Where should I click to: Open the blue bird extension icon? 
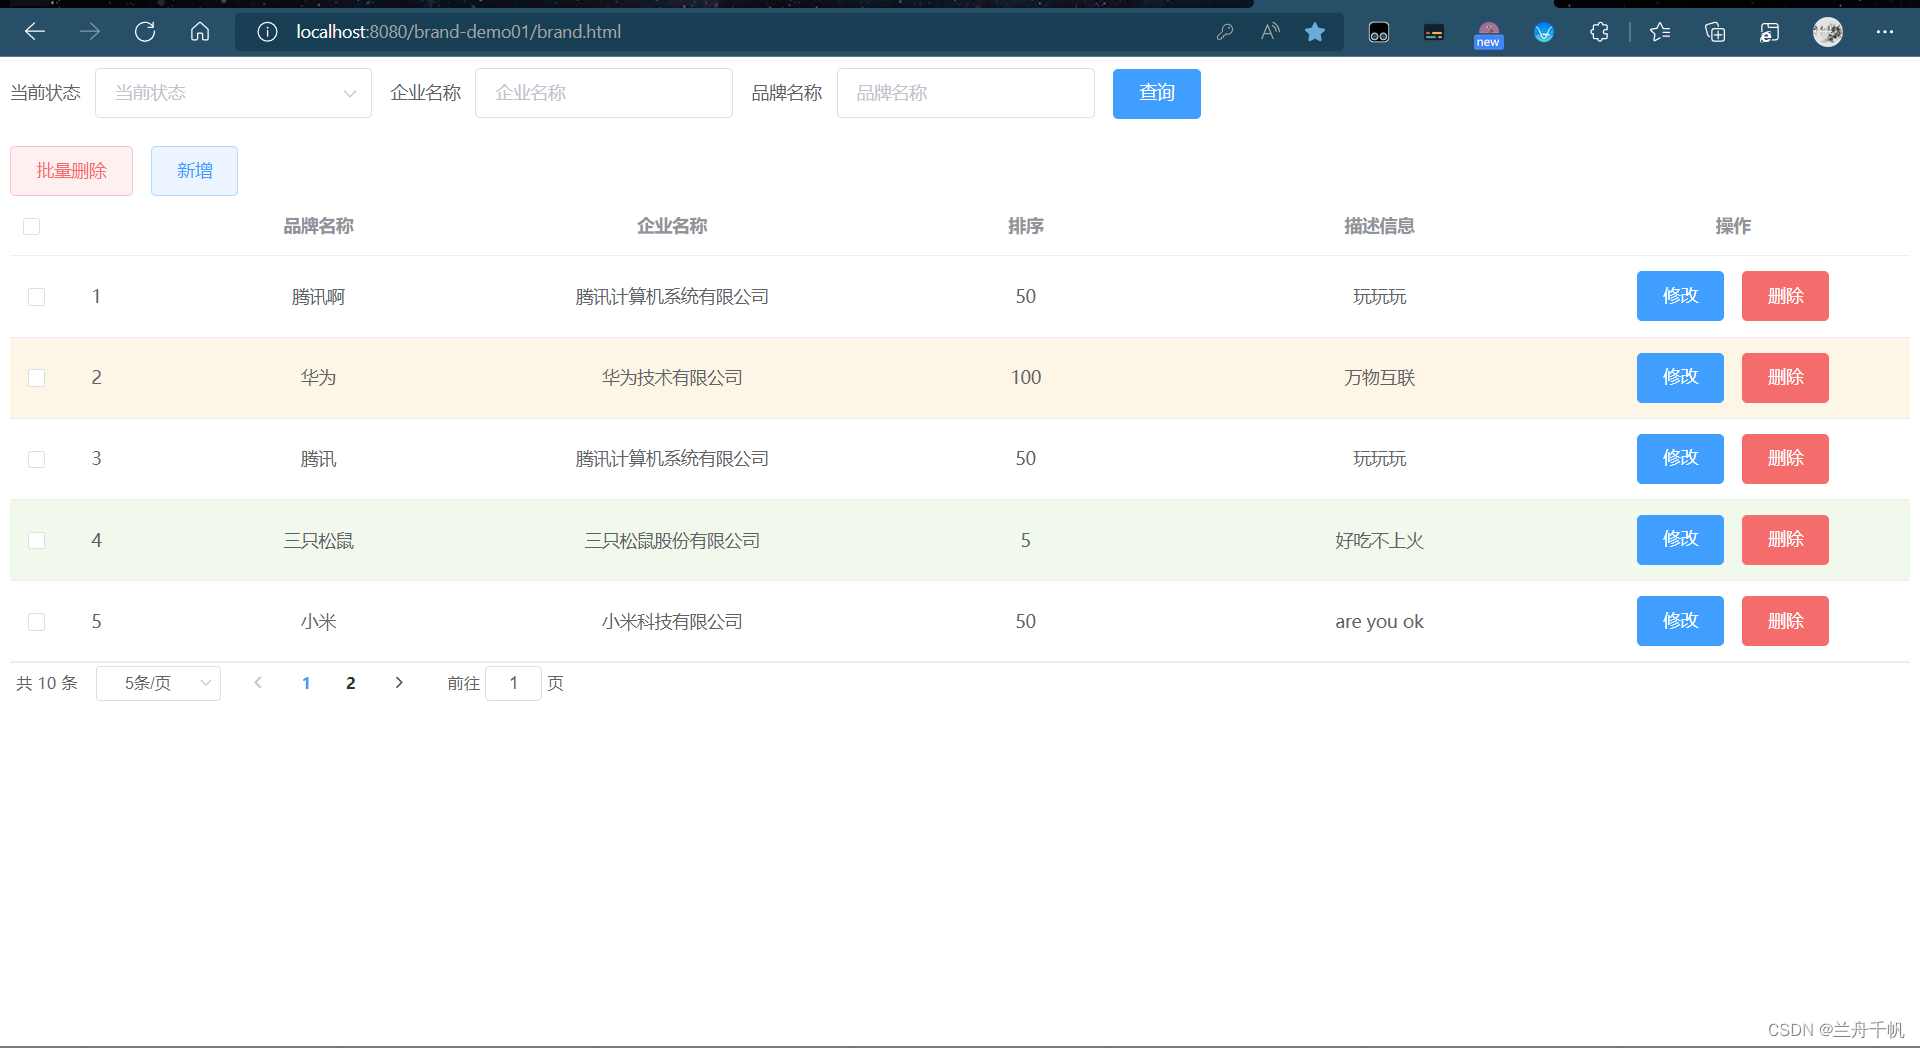click(1544, 32)
